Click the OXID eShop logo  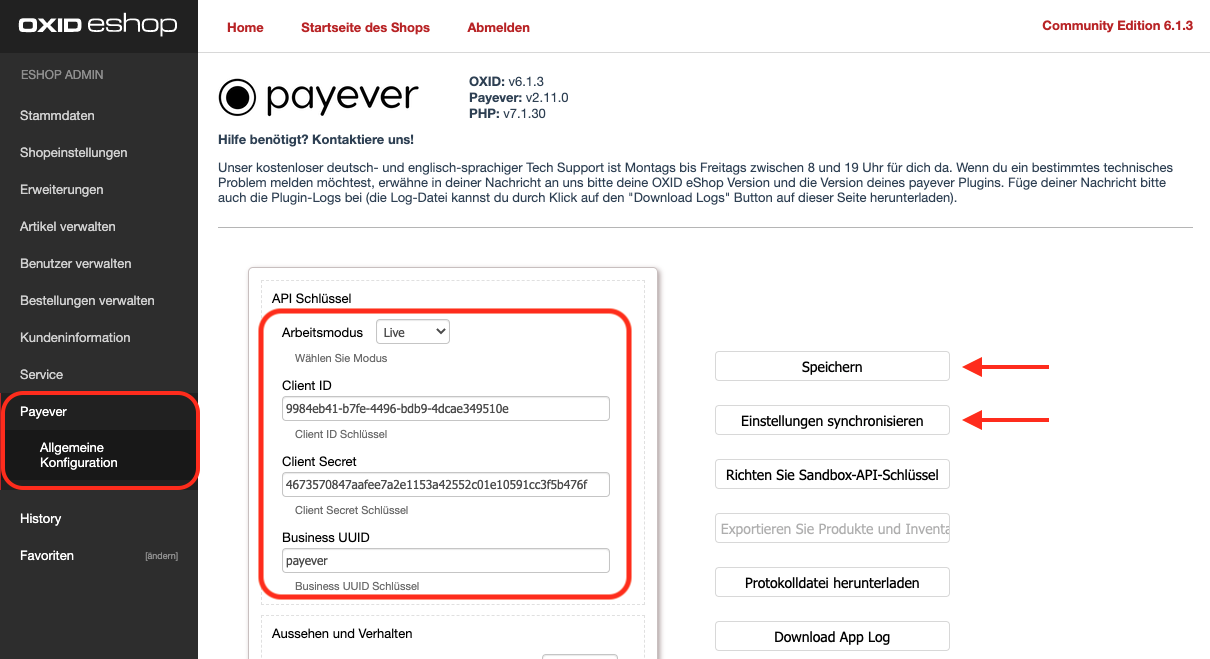tap(98, 26)
